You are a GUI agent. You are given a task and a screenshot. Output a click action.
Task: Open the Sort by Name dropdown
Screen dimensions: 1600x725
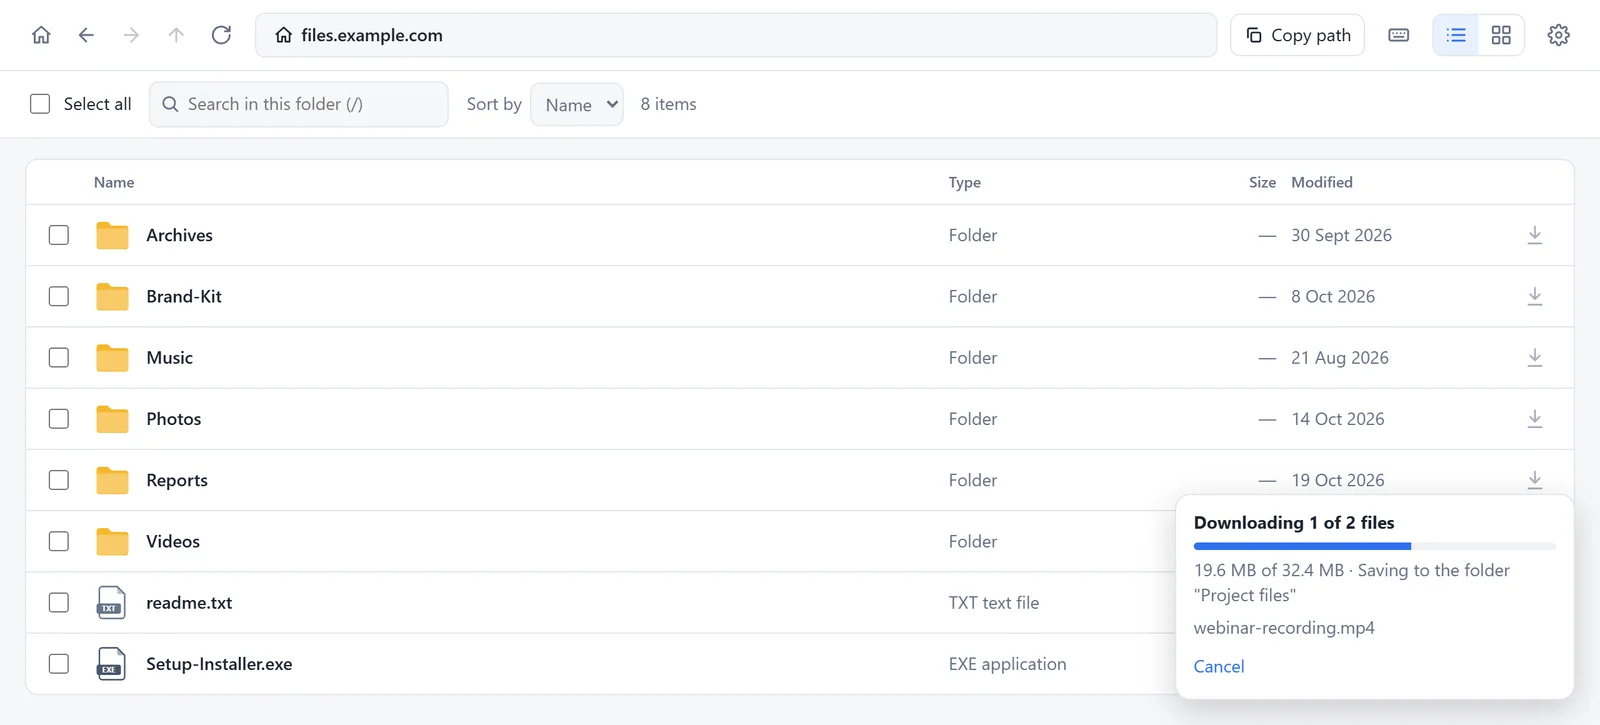pos(577,104)
